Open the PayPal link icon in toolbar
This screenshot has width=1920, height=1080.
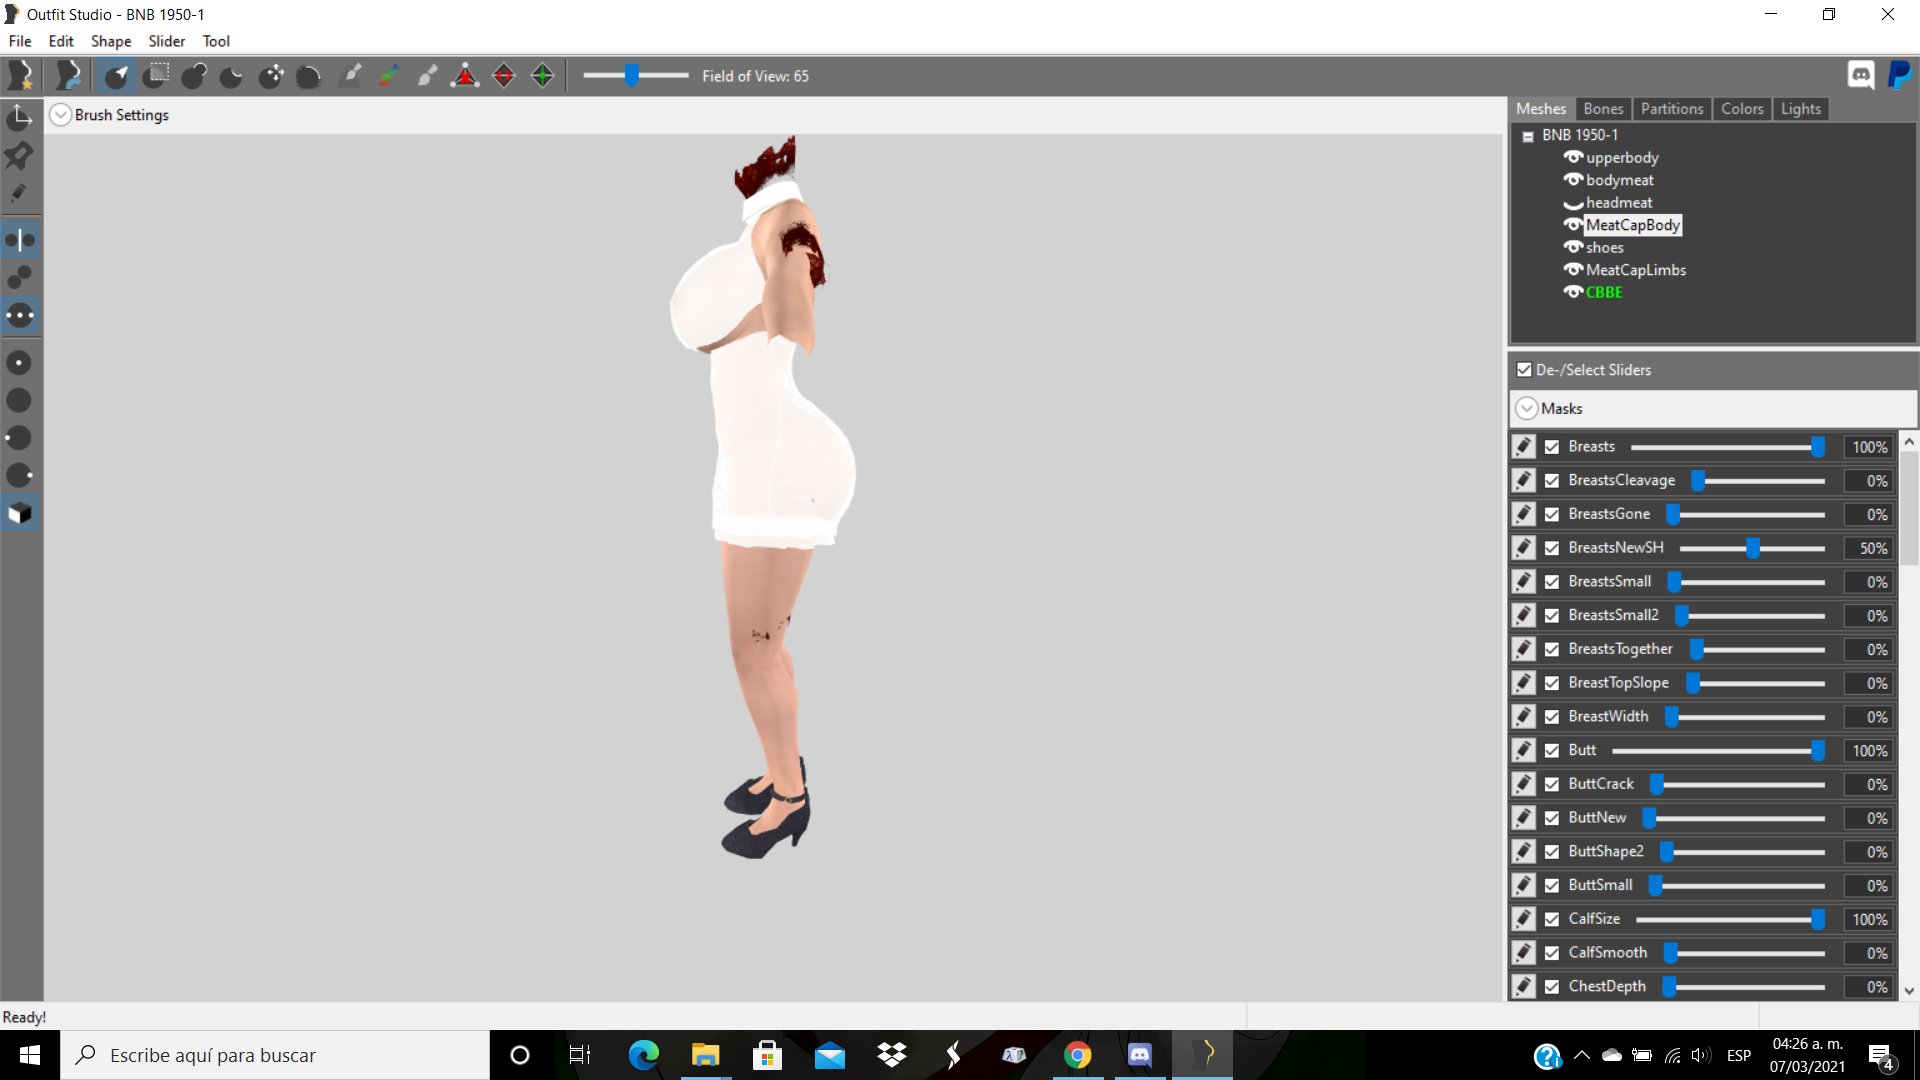[1899, 76]
